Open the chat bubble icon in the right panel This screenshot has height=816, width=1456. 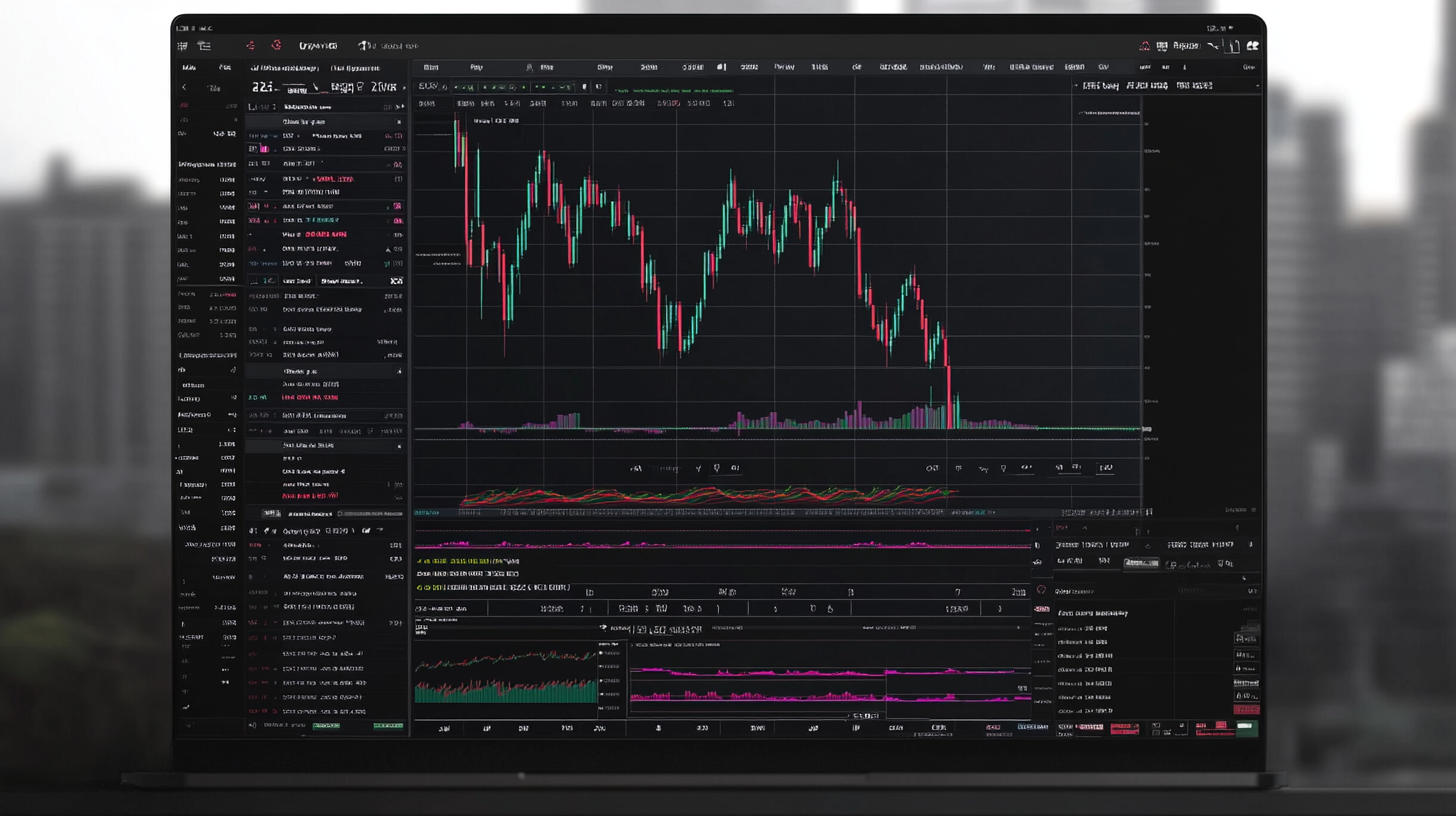click(x=1040, y=590)
